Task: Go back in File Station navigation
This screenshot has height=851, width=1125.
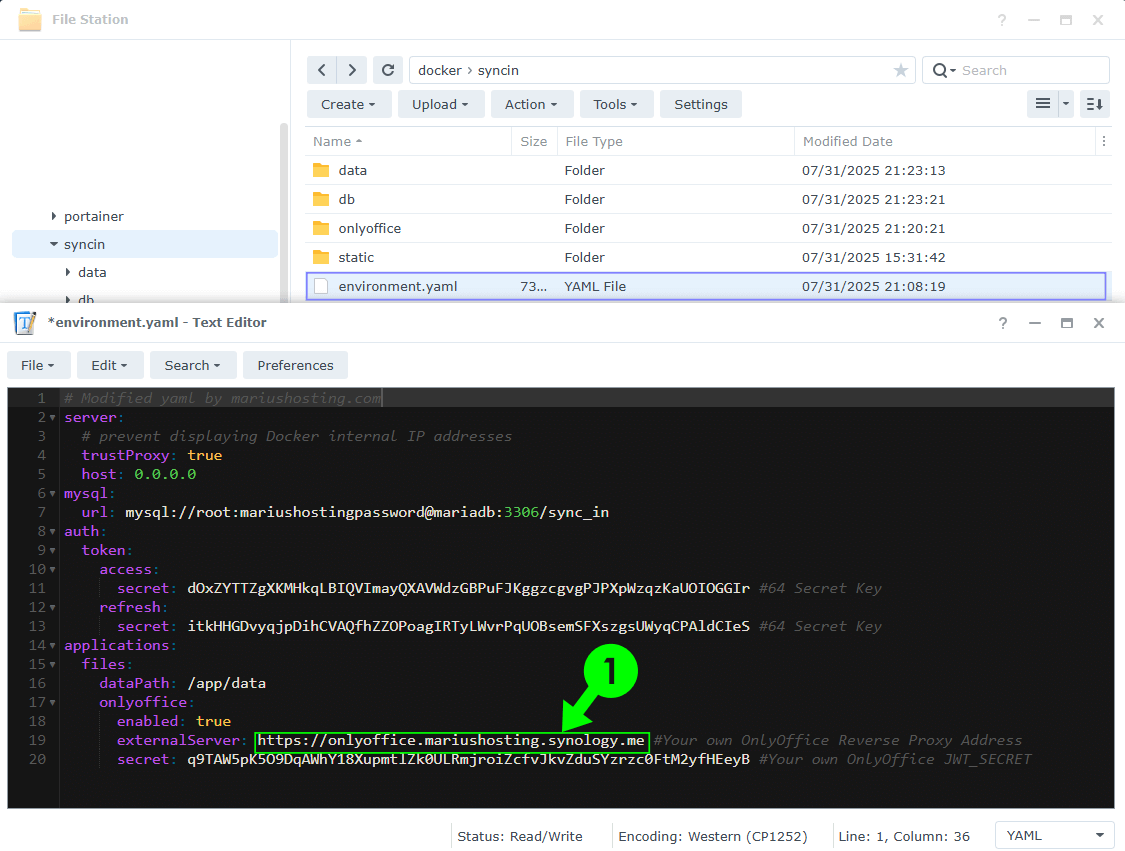Action: [322, 70]
